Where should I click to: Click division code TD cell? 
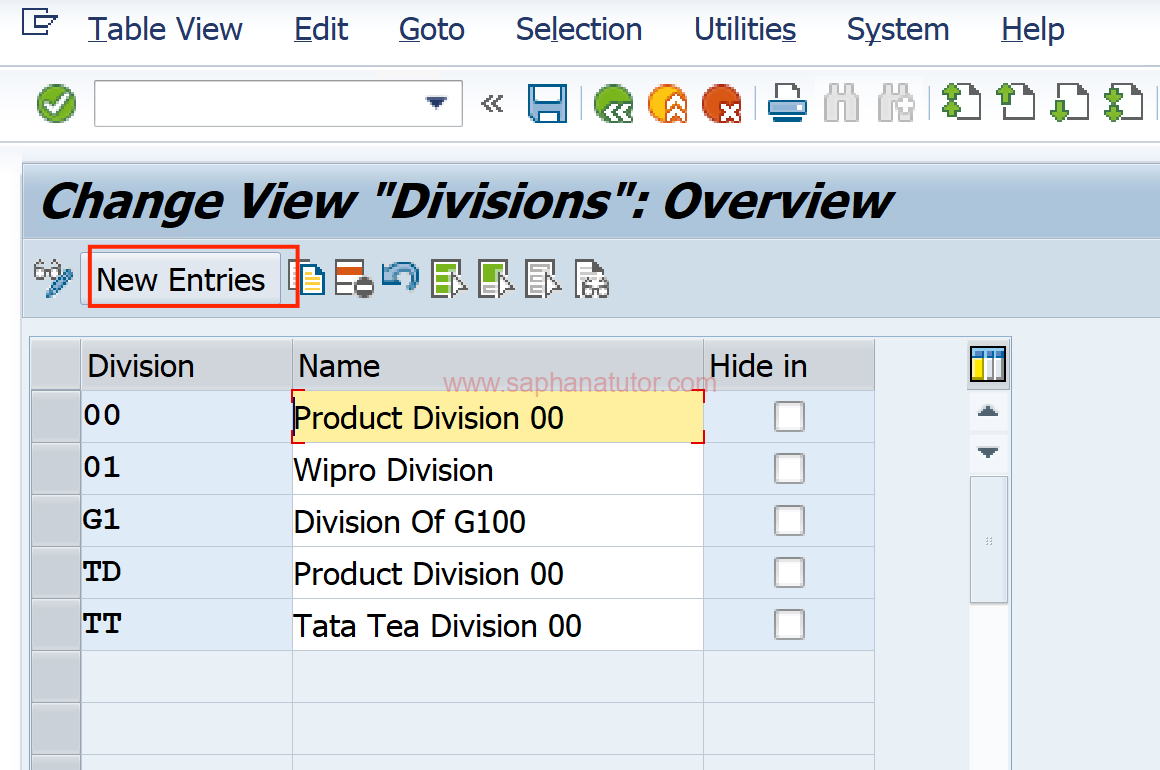186,573
